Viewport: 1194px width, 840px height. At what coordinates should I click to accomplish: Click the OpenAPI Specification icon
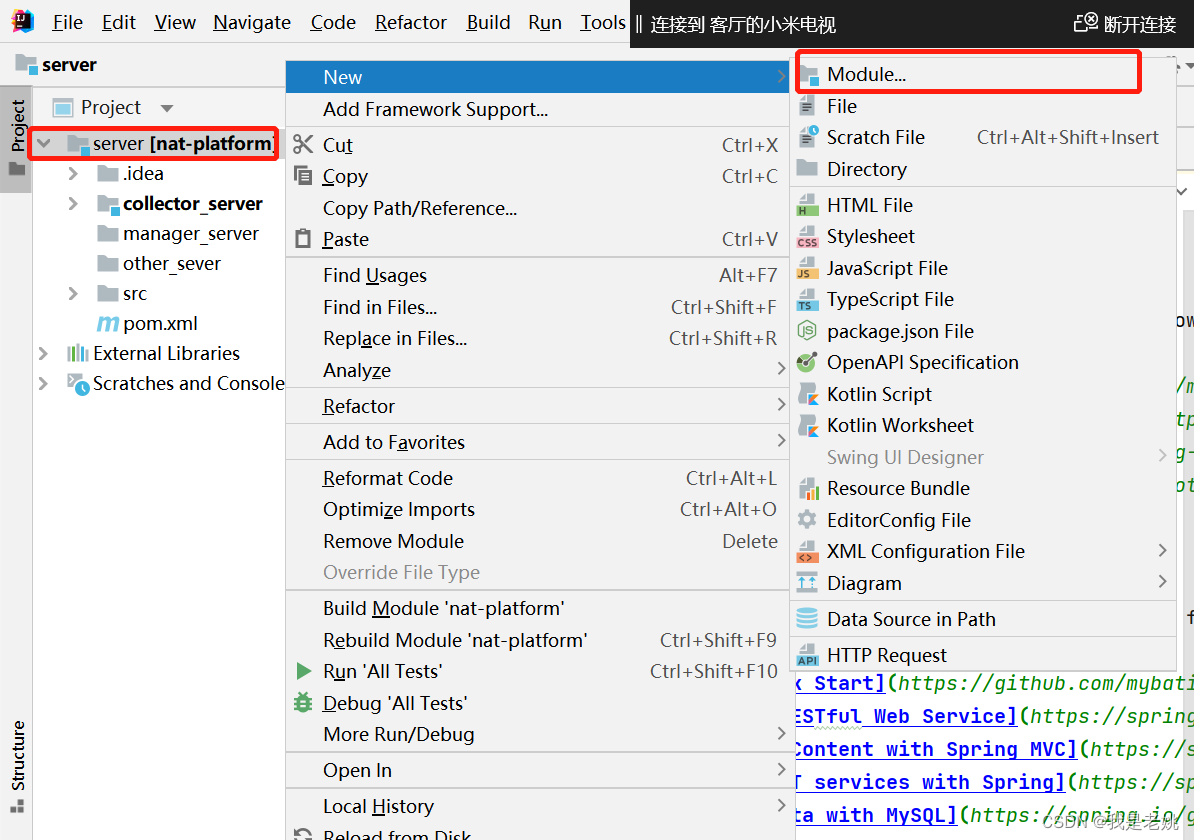point(807,362)
